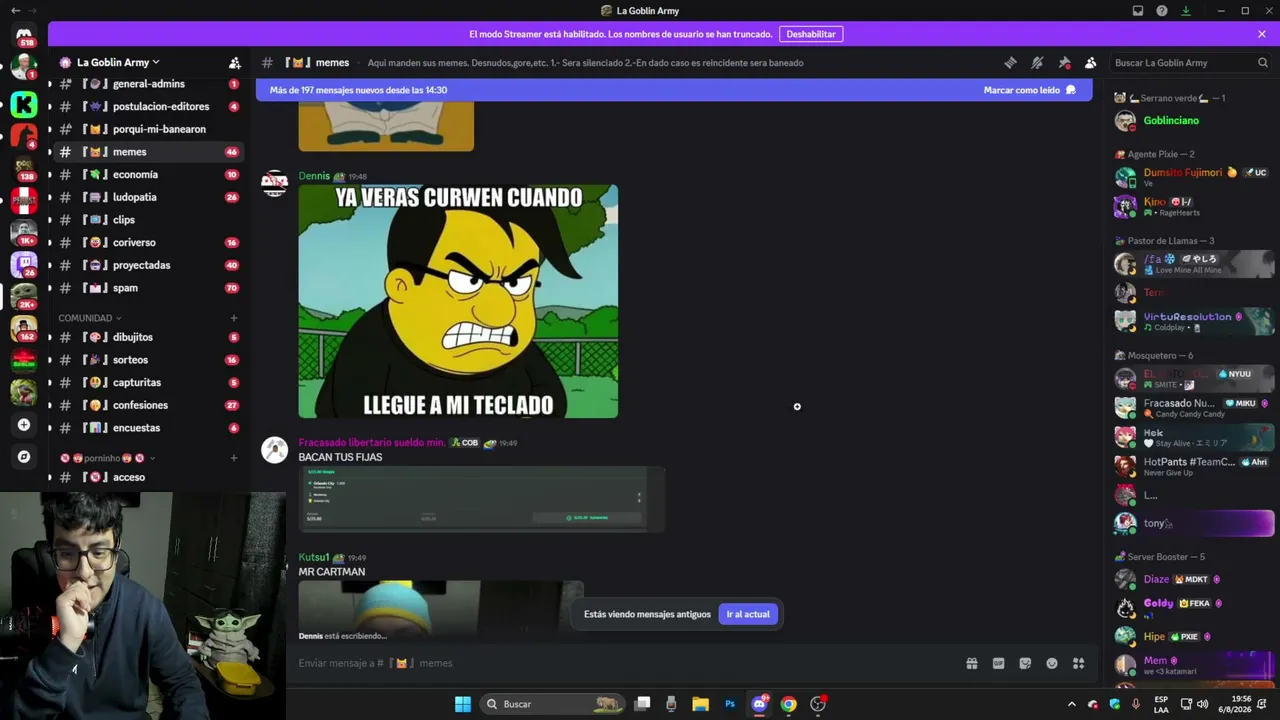The image size is (1280, 720).
Task: Open the general-admins channel
Action: 148,84
